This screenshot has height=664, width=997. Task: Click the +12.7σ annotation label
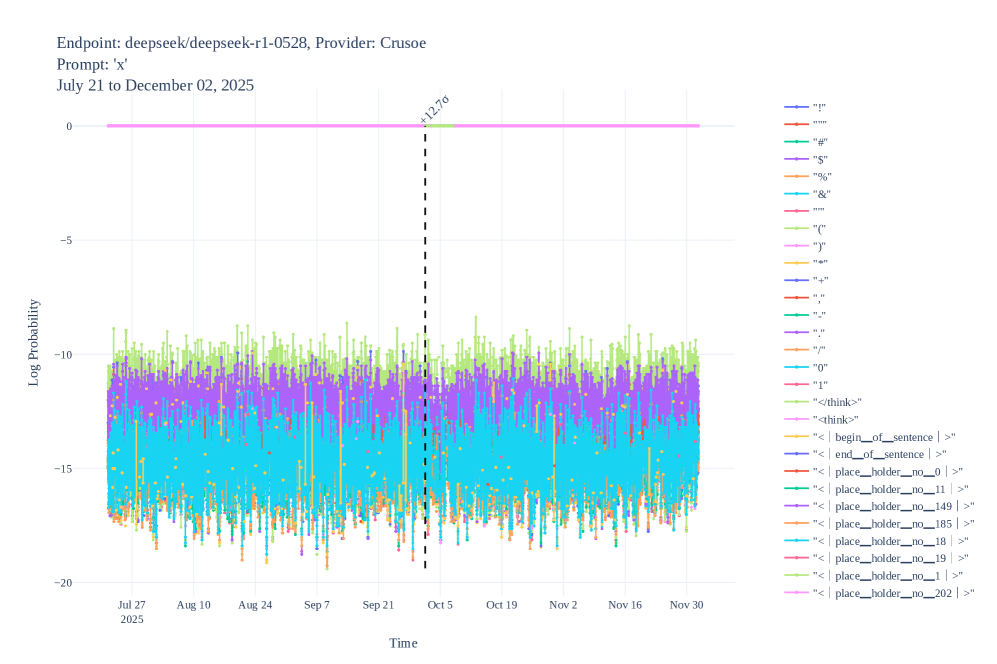435,108
